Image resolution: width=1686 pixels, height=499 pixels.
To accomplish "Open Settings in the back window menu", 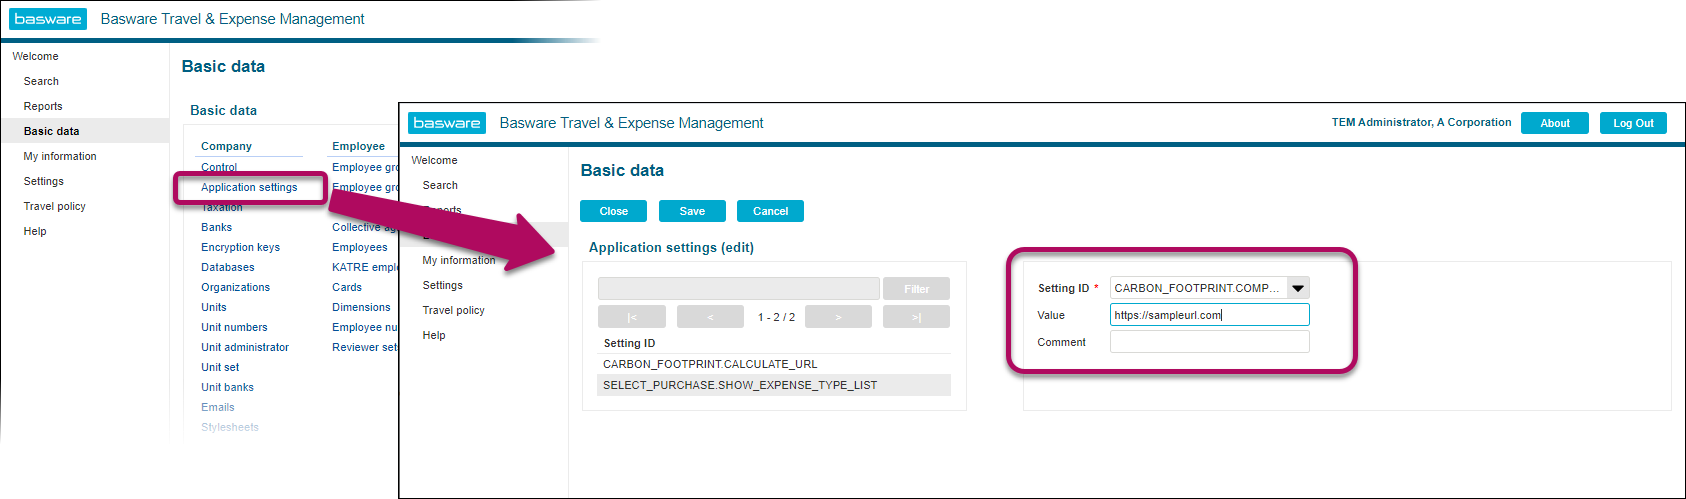I will pos(44,181).
